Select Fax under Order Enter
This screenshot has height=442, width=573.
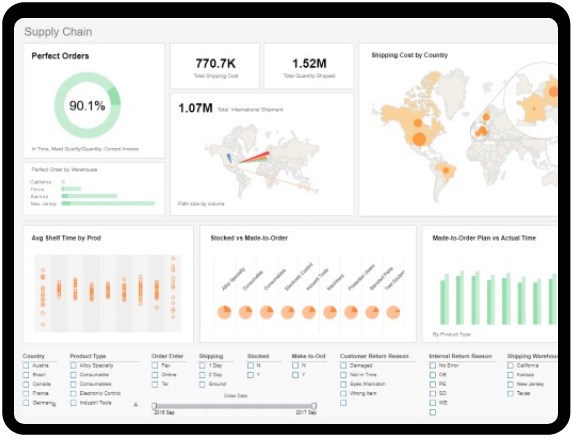pos(155,365)
